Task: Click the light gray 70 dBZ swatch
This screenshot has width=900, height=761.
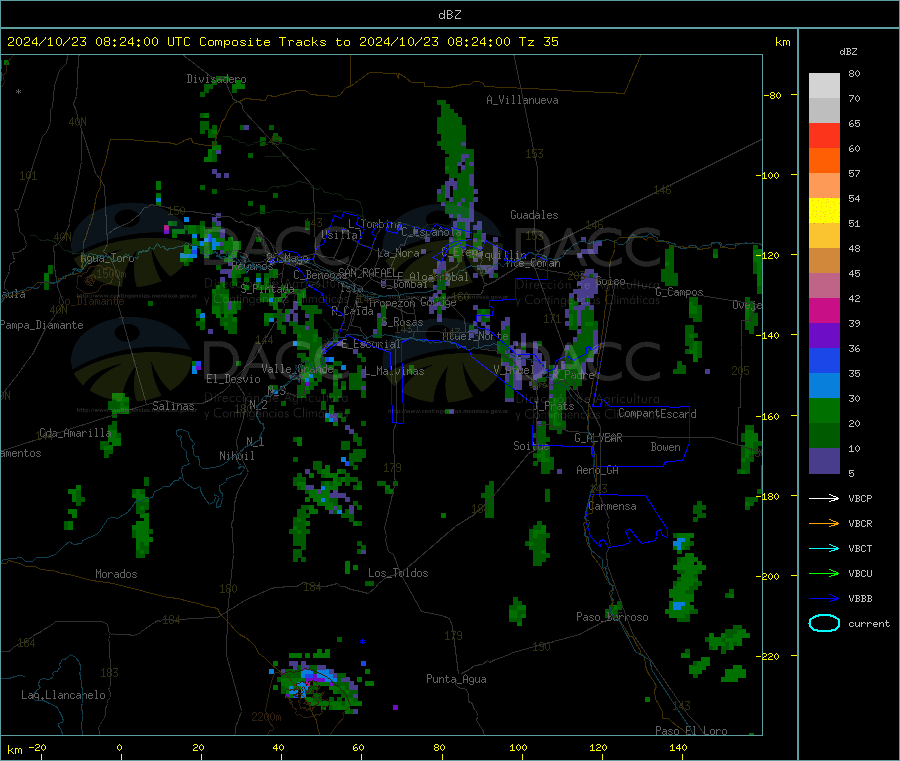Action: tap(824, 86)
